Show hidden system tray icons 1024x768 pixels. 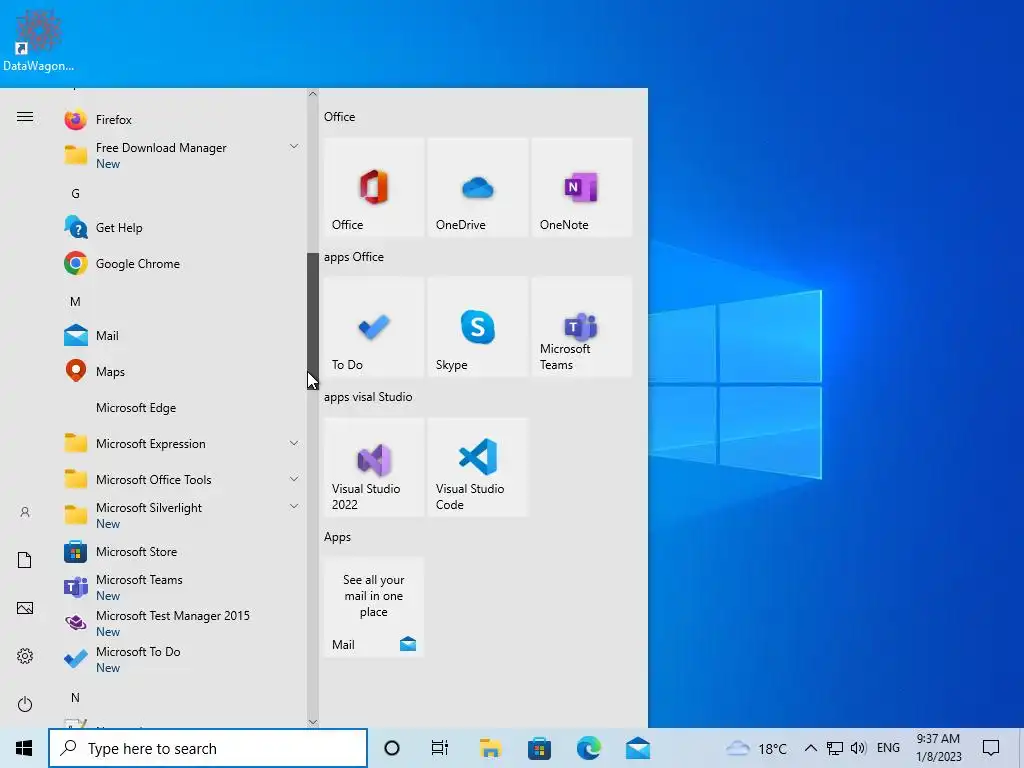click(810, 748)
